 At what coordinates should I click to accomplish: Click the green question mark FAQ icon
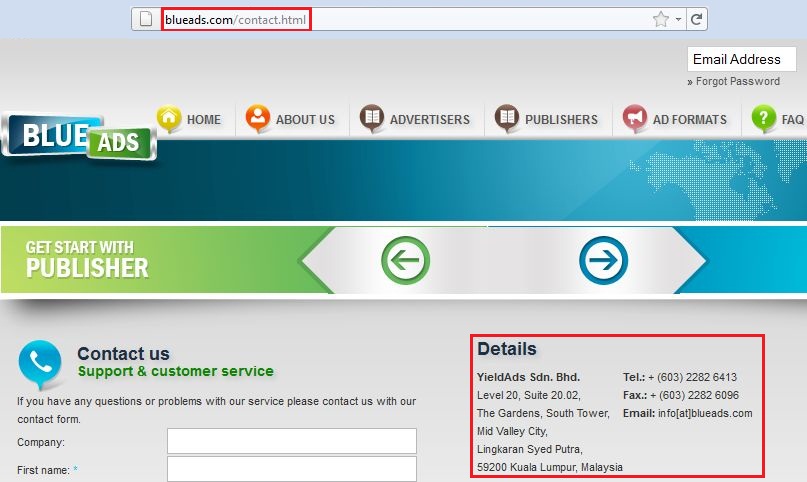pyautogui.click(x=763, y=118)
